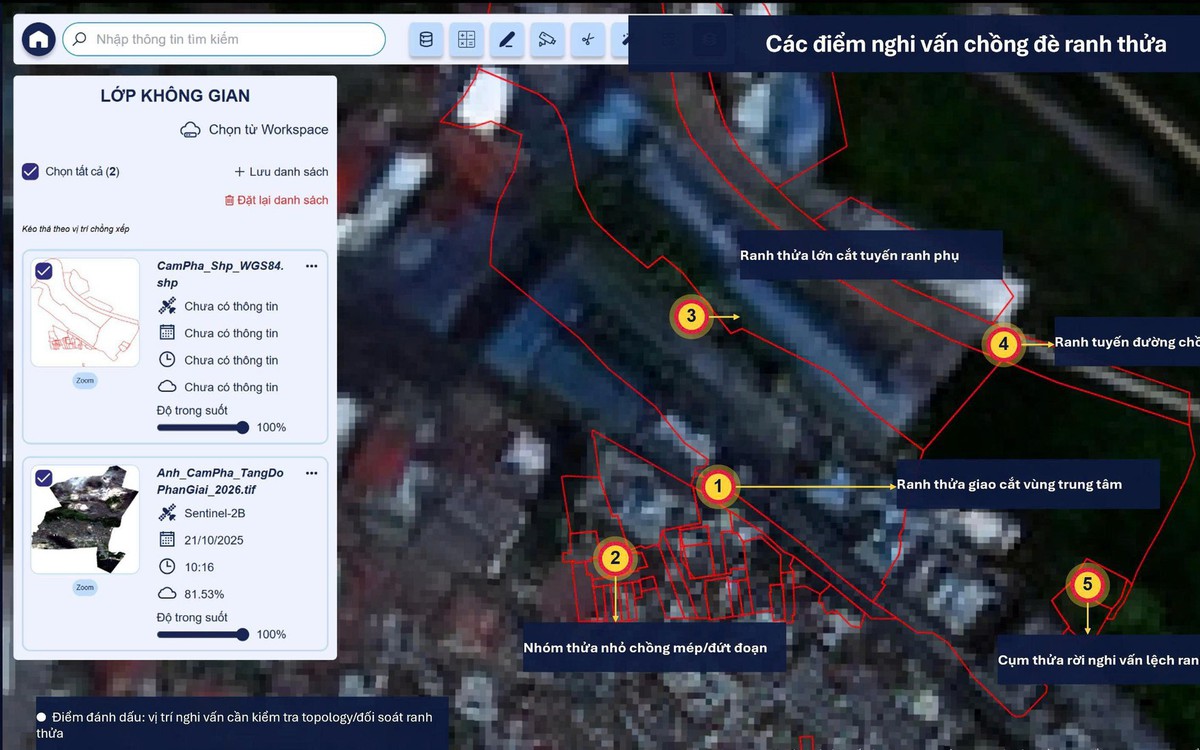Open the Sentinel satellite image thumbnail preview
Screen dimensions: 1200x750
tap(85, 520)
